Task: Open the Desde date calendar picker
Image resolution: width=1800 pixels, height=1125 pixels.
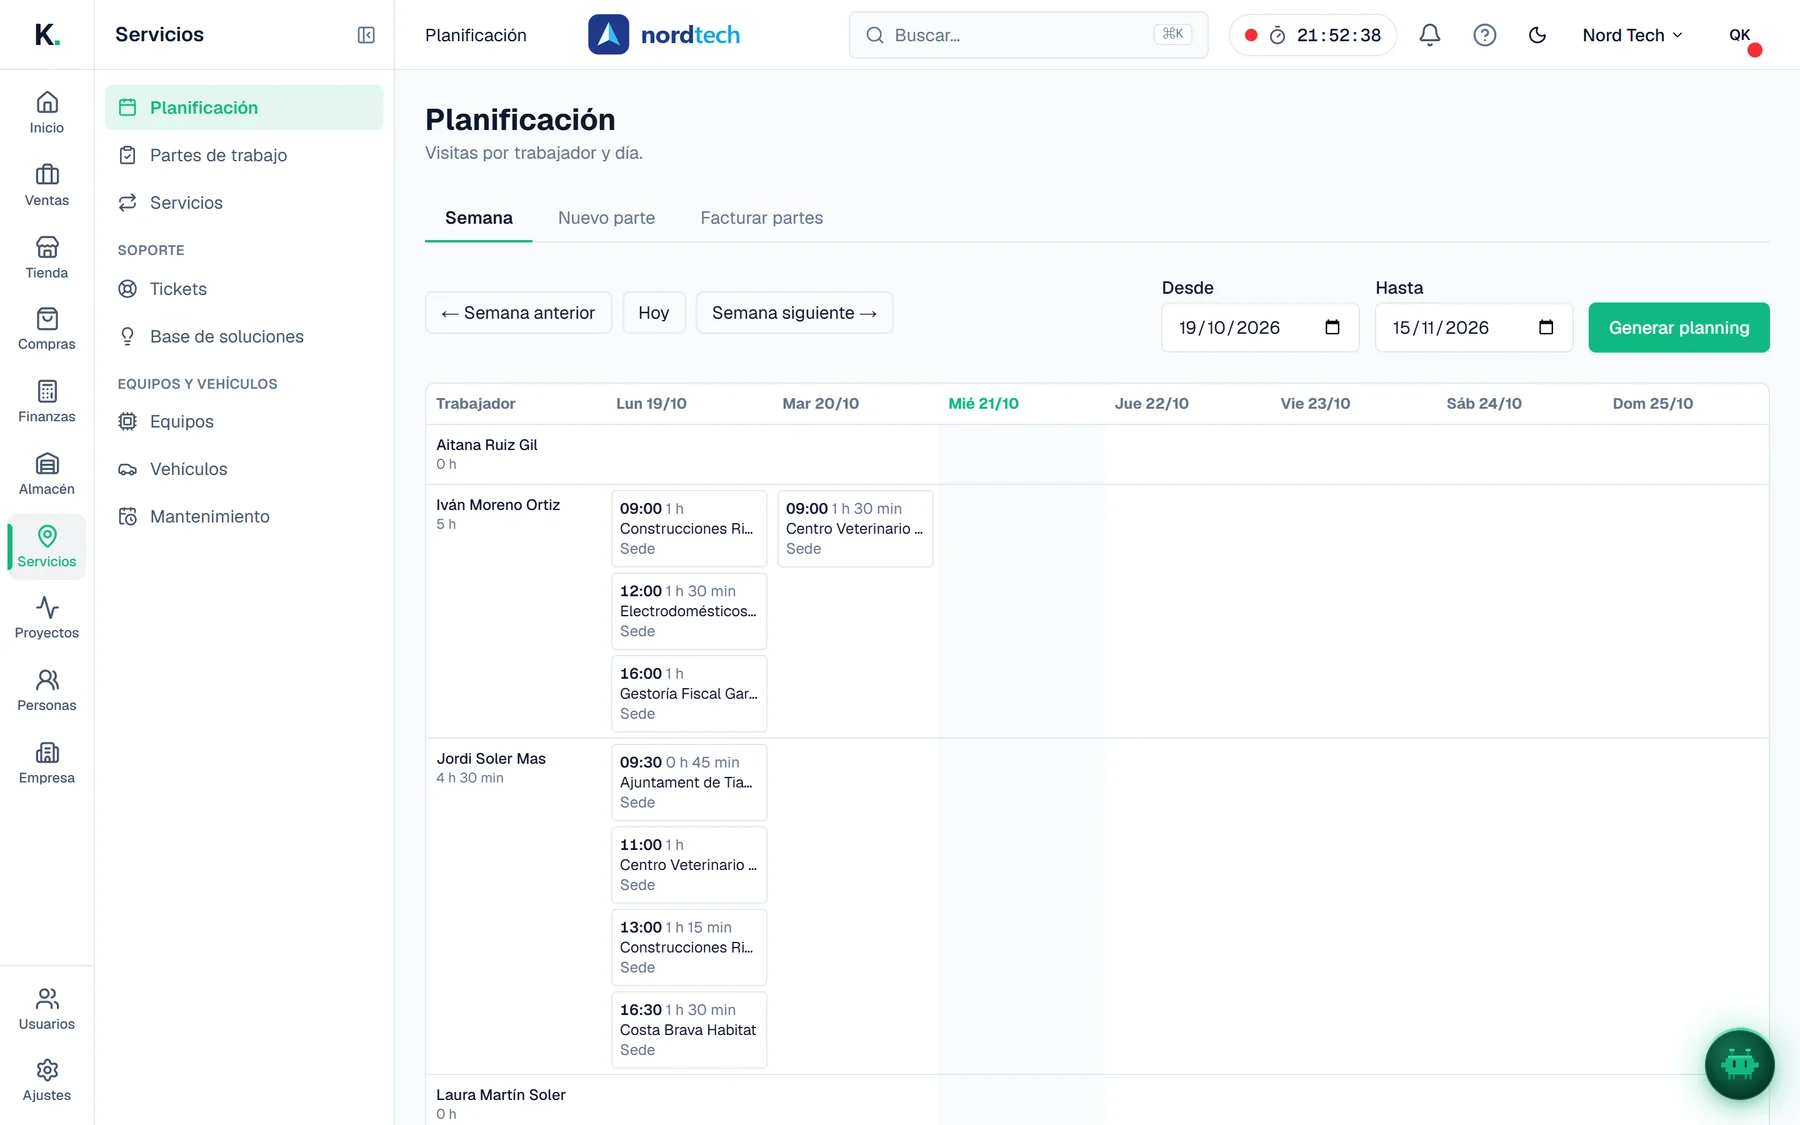Action: [1332, 328]
